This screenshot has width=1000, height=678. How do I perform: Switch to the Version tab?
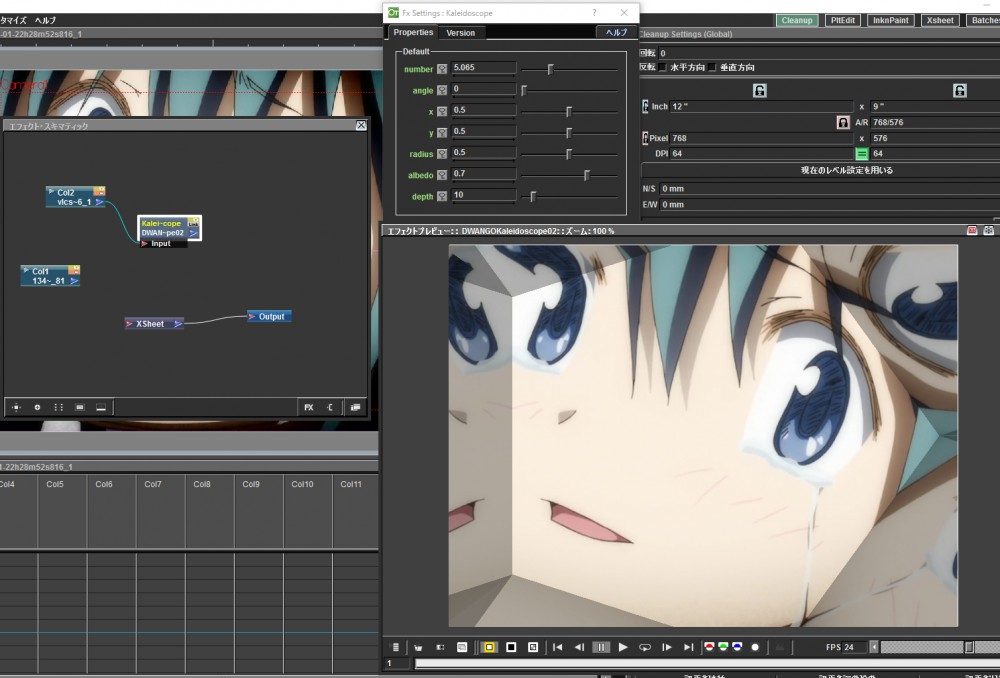460,33
